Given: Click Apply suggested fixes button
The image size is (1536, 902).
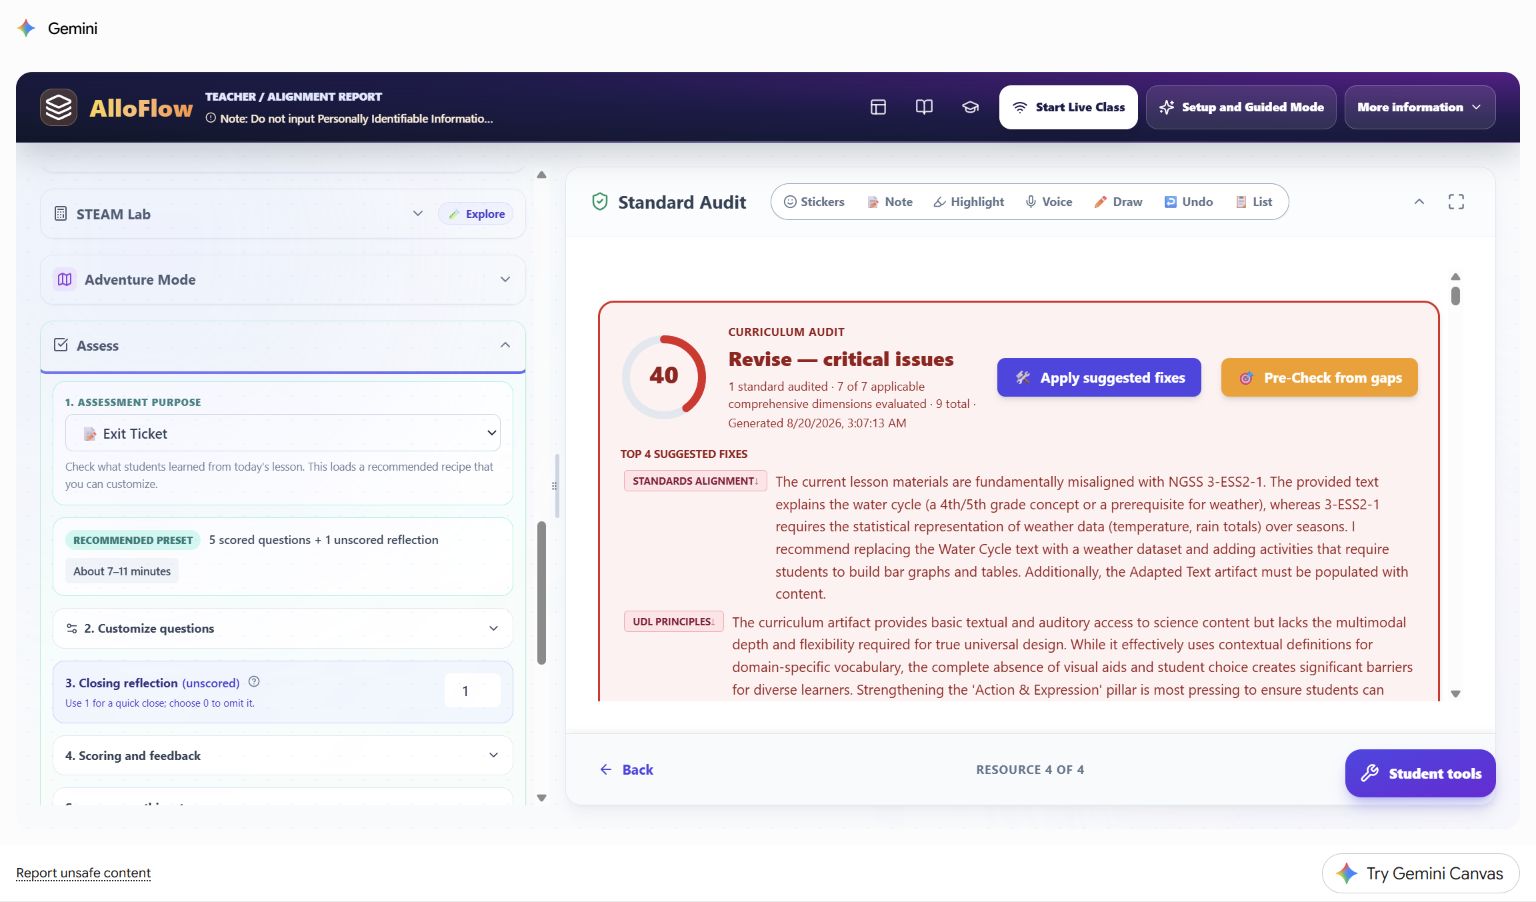Looking at the screenshot, I should (x=1099, y=378).
